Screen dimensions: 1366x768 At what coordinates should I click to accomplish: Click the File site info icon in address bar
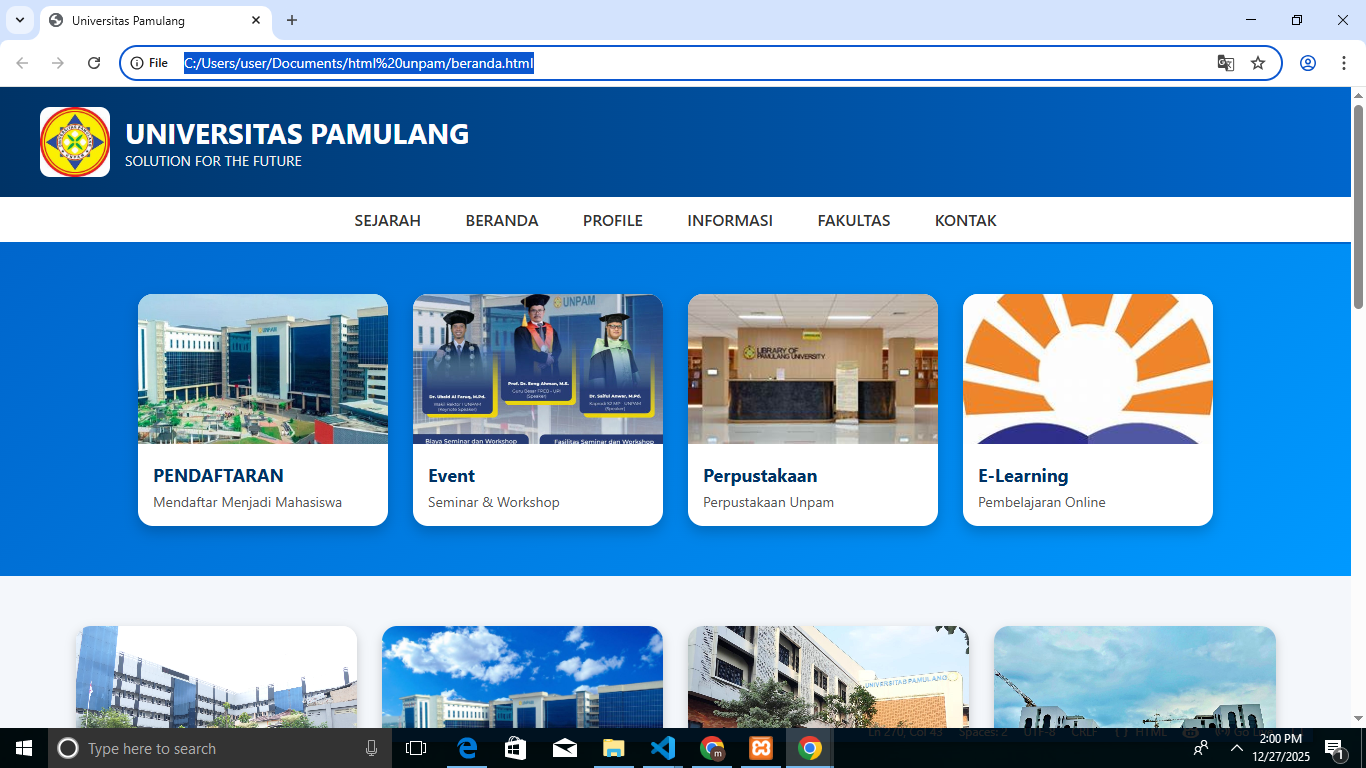click(149, 63)
